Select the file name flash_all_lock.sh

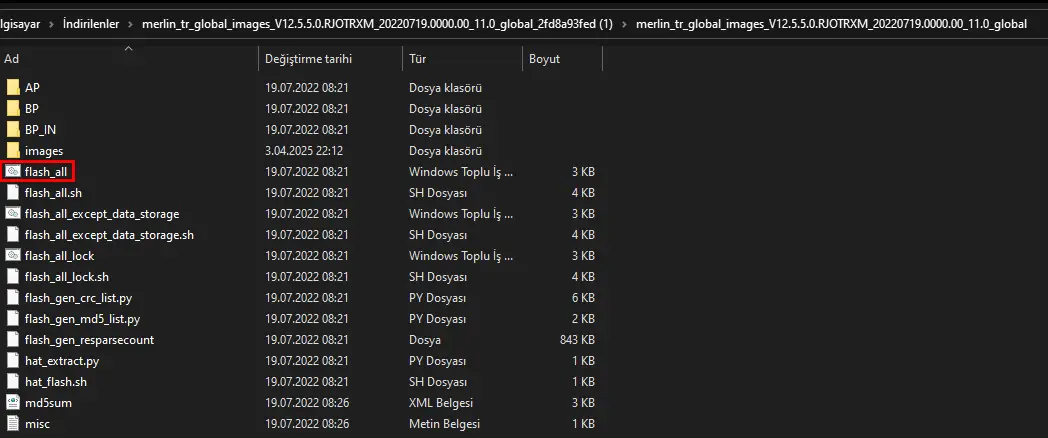pyautogui.click(x=67, y=277)
